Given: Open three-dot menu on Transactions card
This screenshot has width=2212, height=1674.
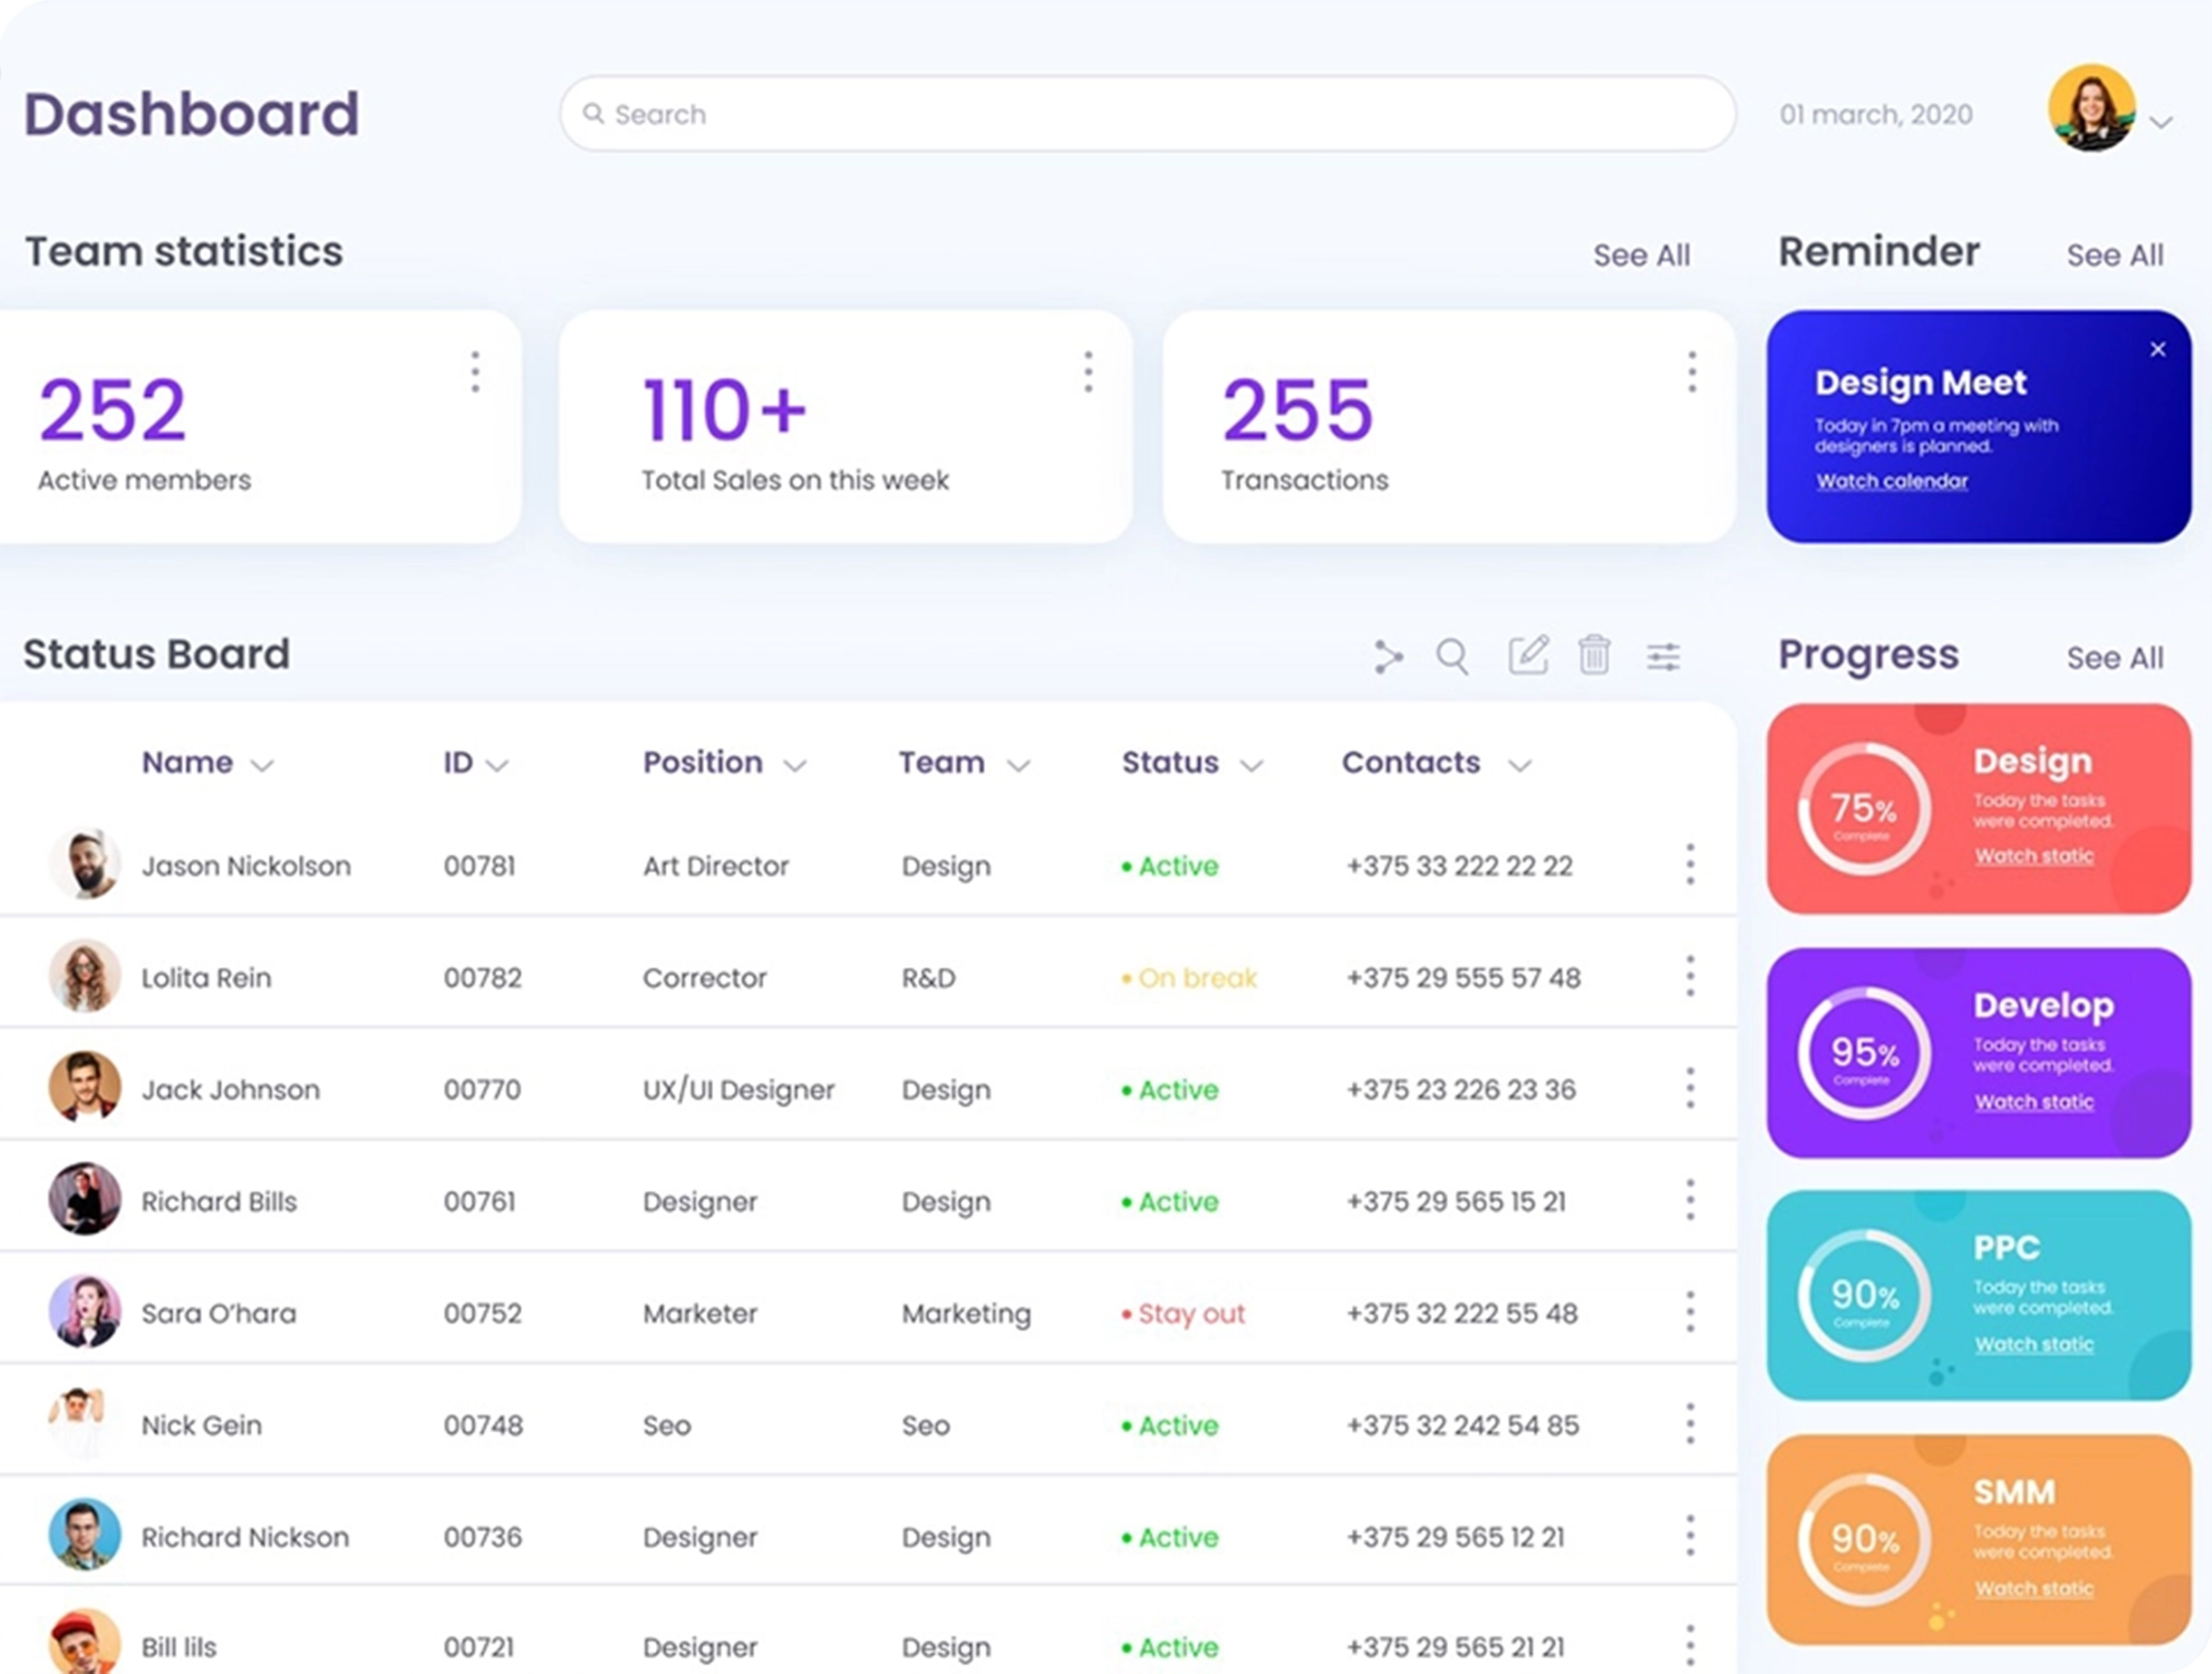Looking at the screenshot, I should [1692, 372].
